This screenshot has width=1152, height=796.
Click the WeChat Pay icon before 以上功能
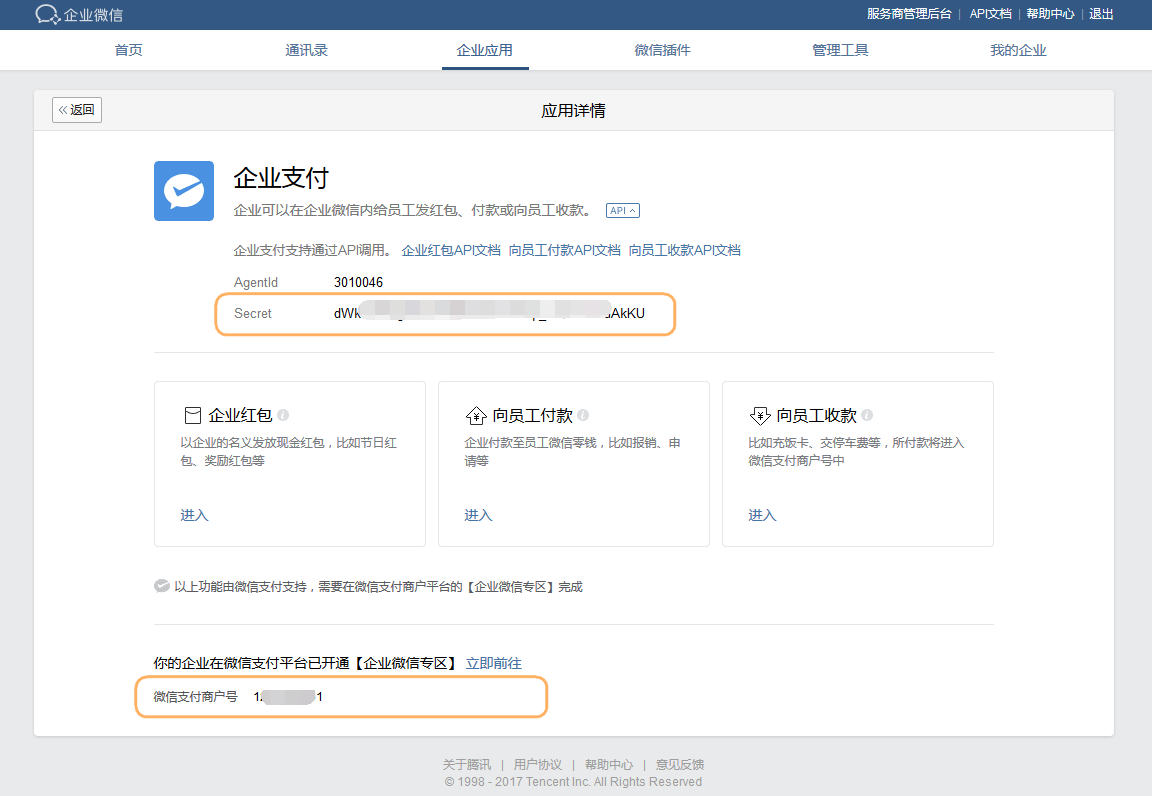pyautogui.click(x=162, y=586)
